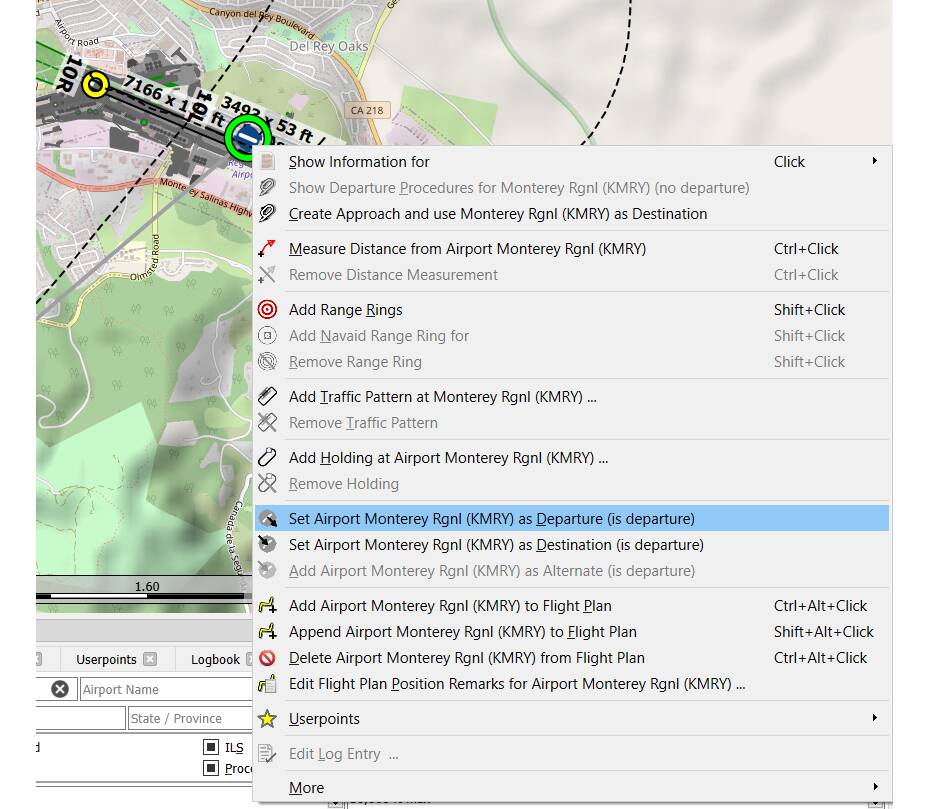The height and width of the screenshot is (809, 929).
Task: Select Edit Flight Plan Position Remarks entry
Action: point(571,684)
